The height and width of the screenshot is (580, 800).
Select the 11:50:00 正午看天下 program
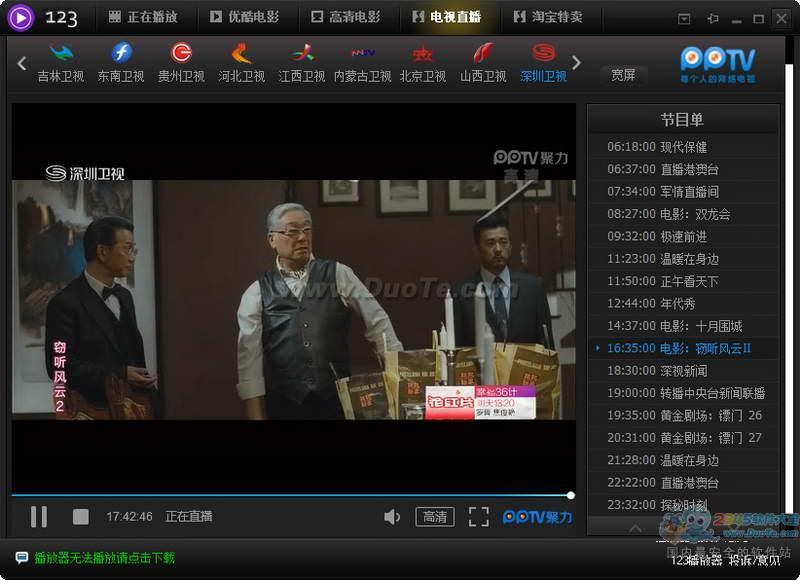(x=683, y=281)
